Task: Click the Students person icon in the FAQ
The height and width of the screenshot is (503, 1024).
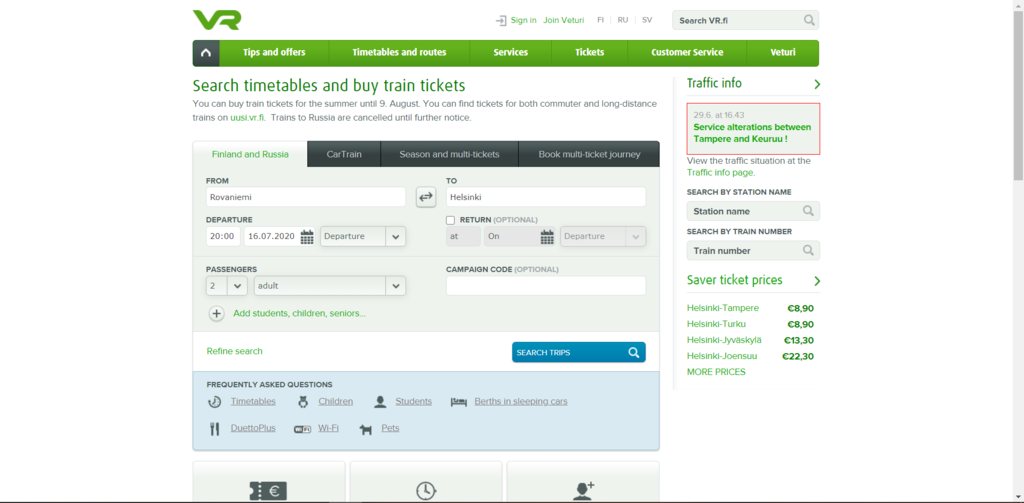Action: 380,402
